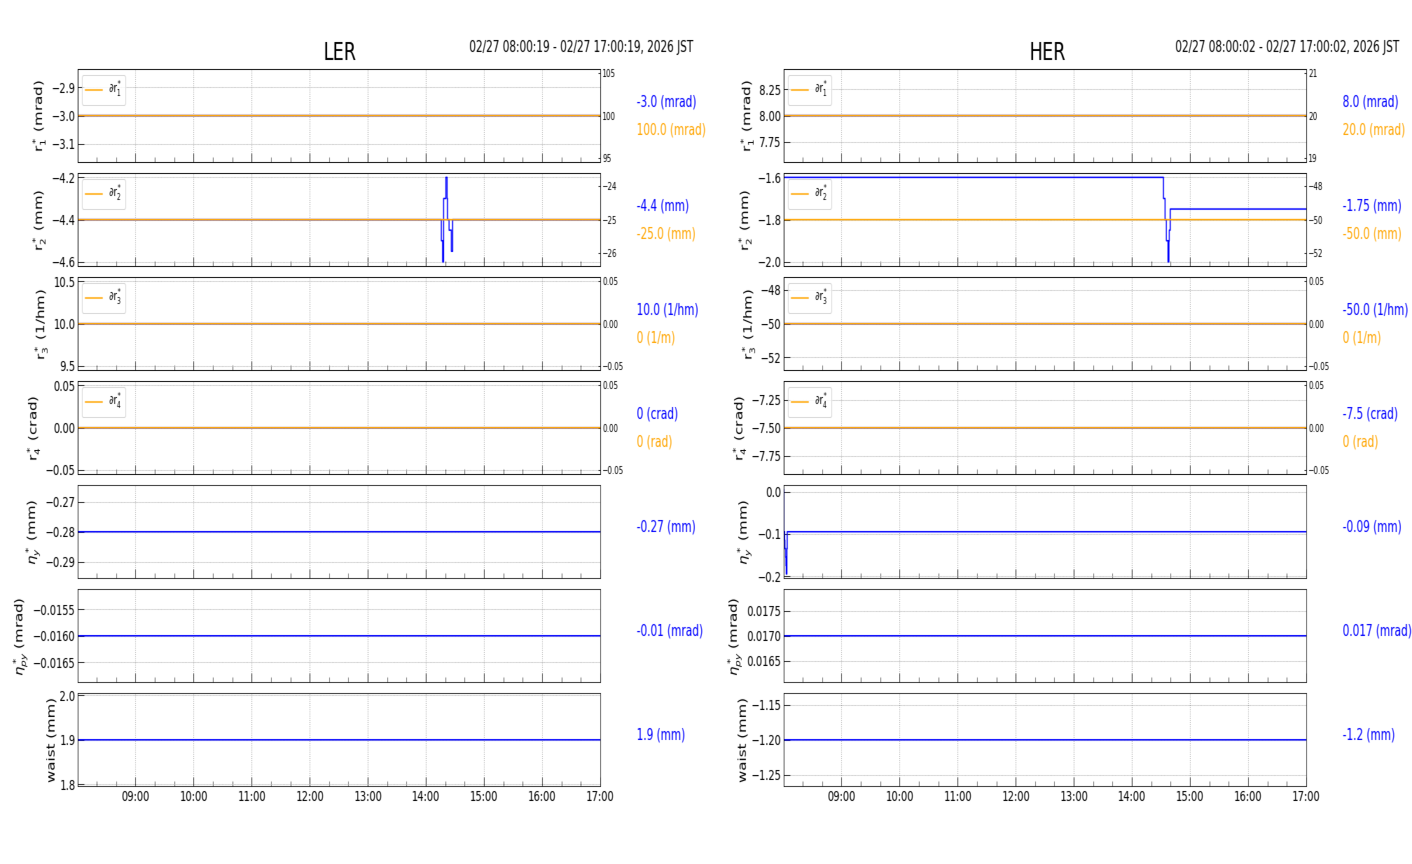Click the ∂r1* legend in LER top panel

click(x=104, y=90)
